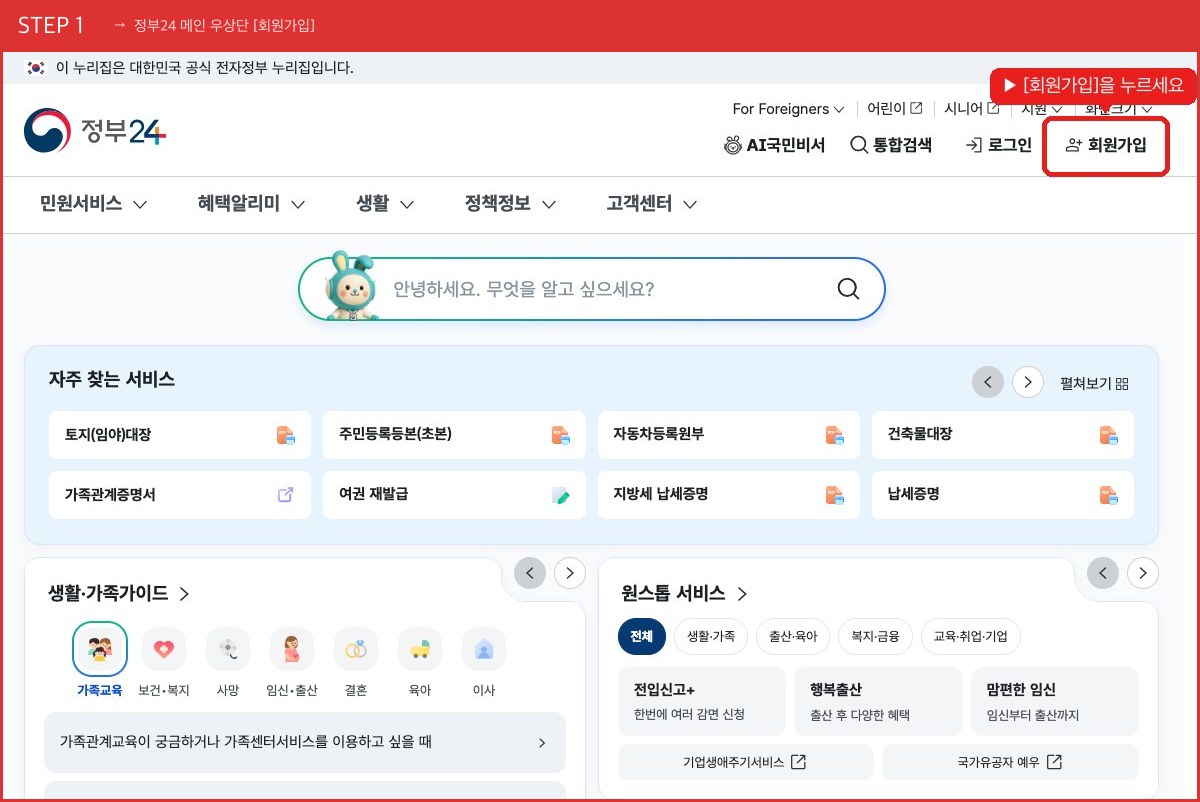Screen dimensions: 1200x802
Task: Previous arrow in 원스톱 서비스 panel
Action: tap(1103, 573)
